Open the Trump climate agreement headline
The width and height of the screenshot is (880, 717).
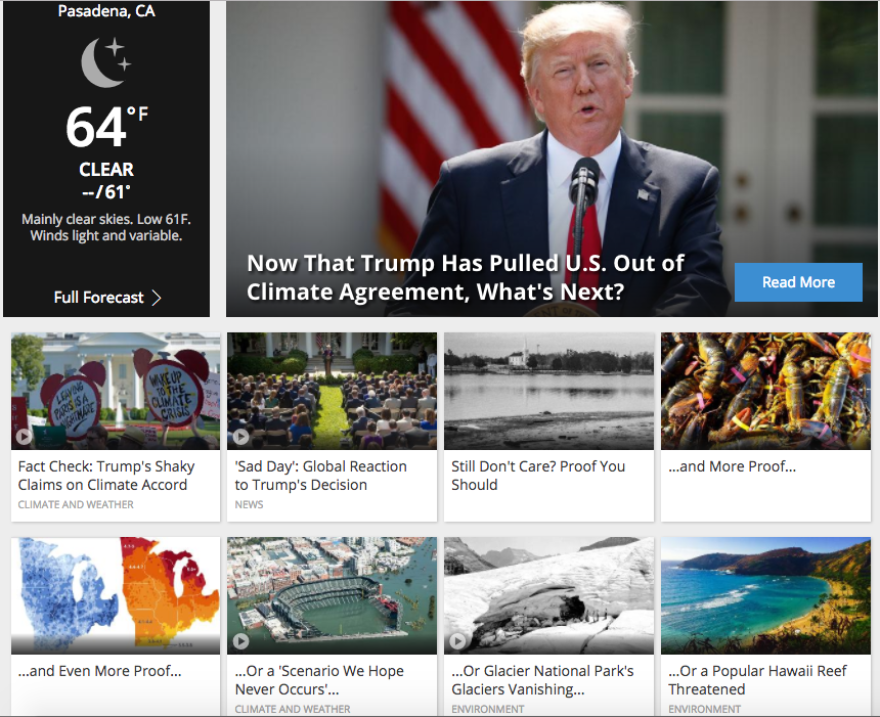pos(465,277)
